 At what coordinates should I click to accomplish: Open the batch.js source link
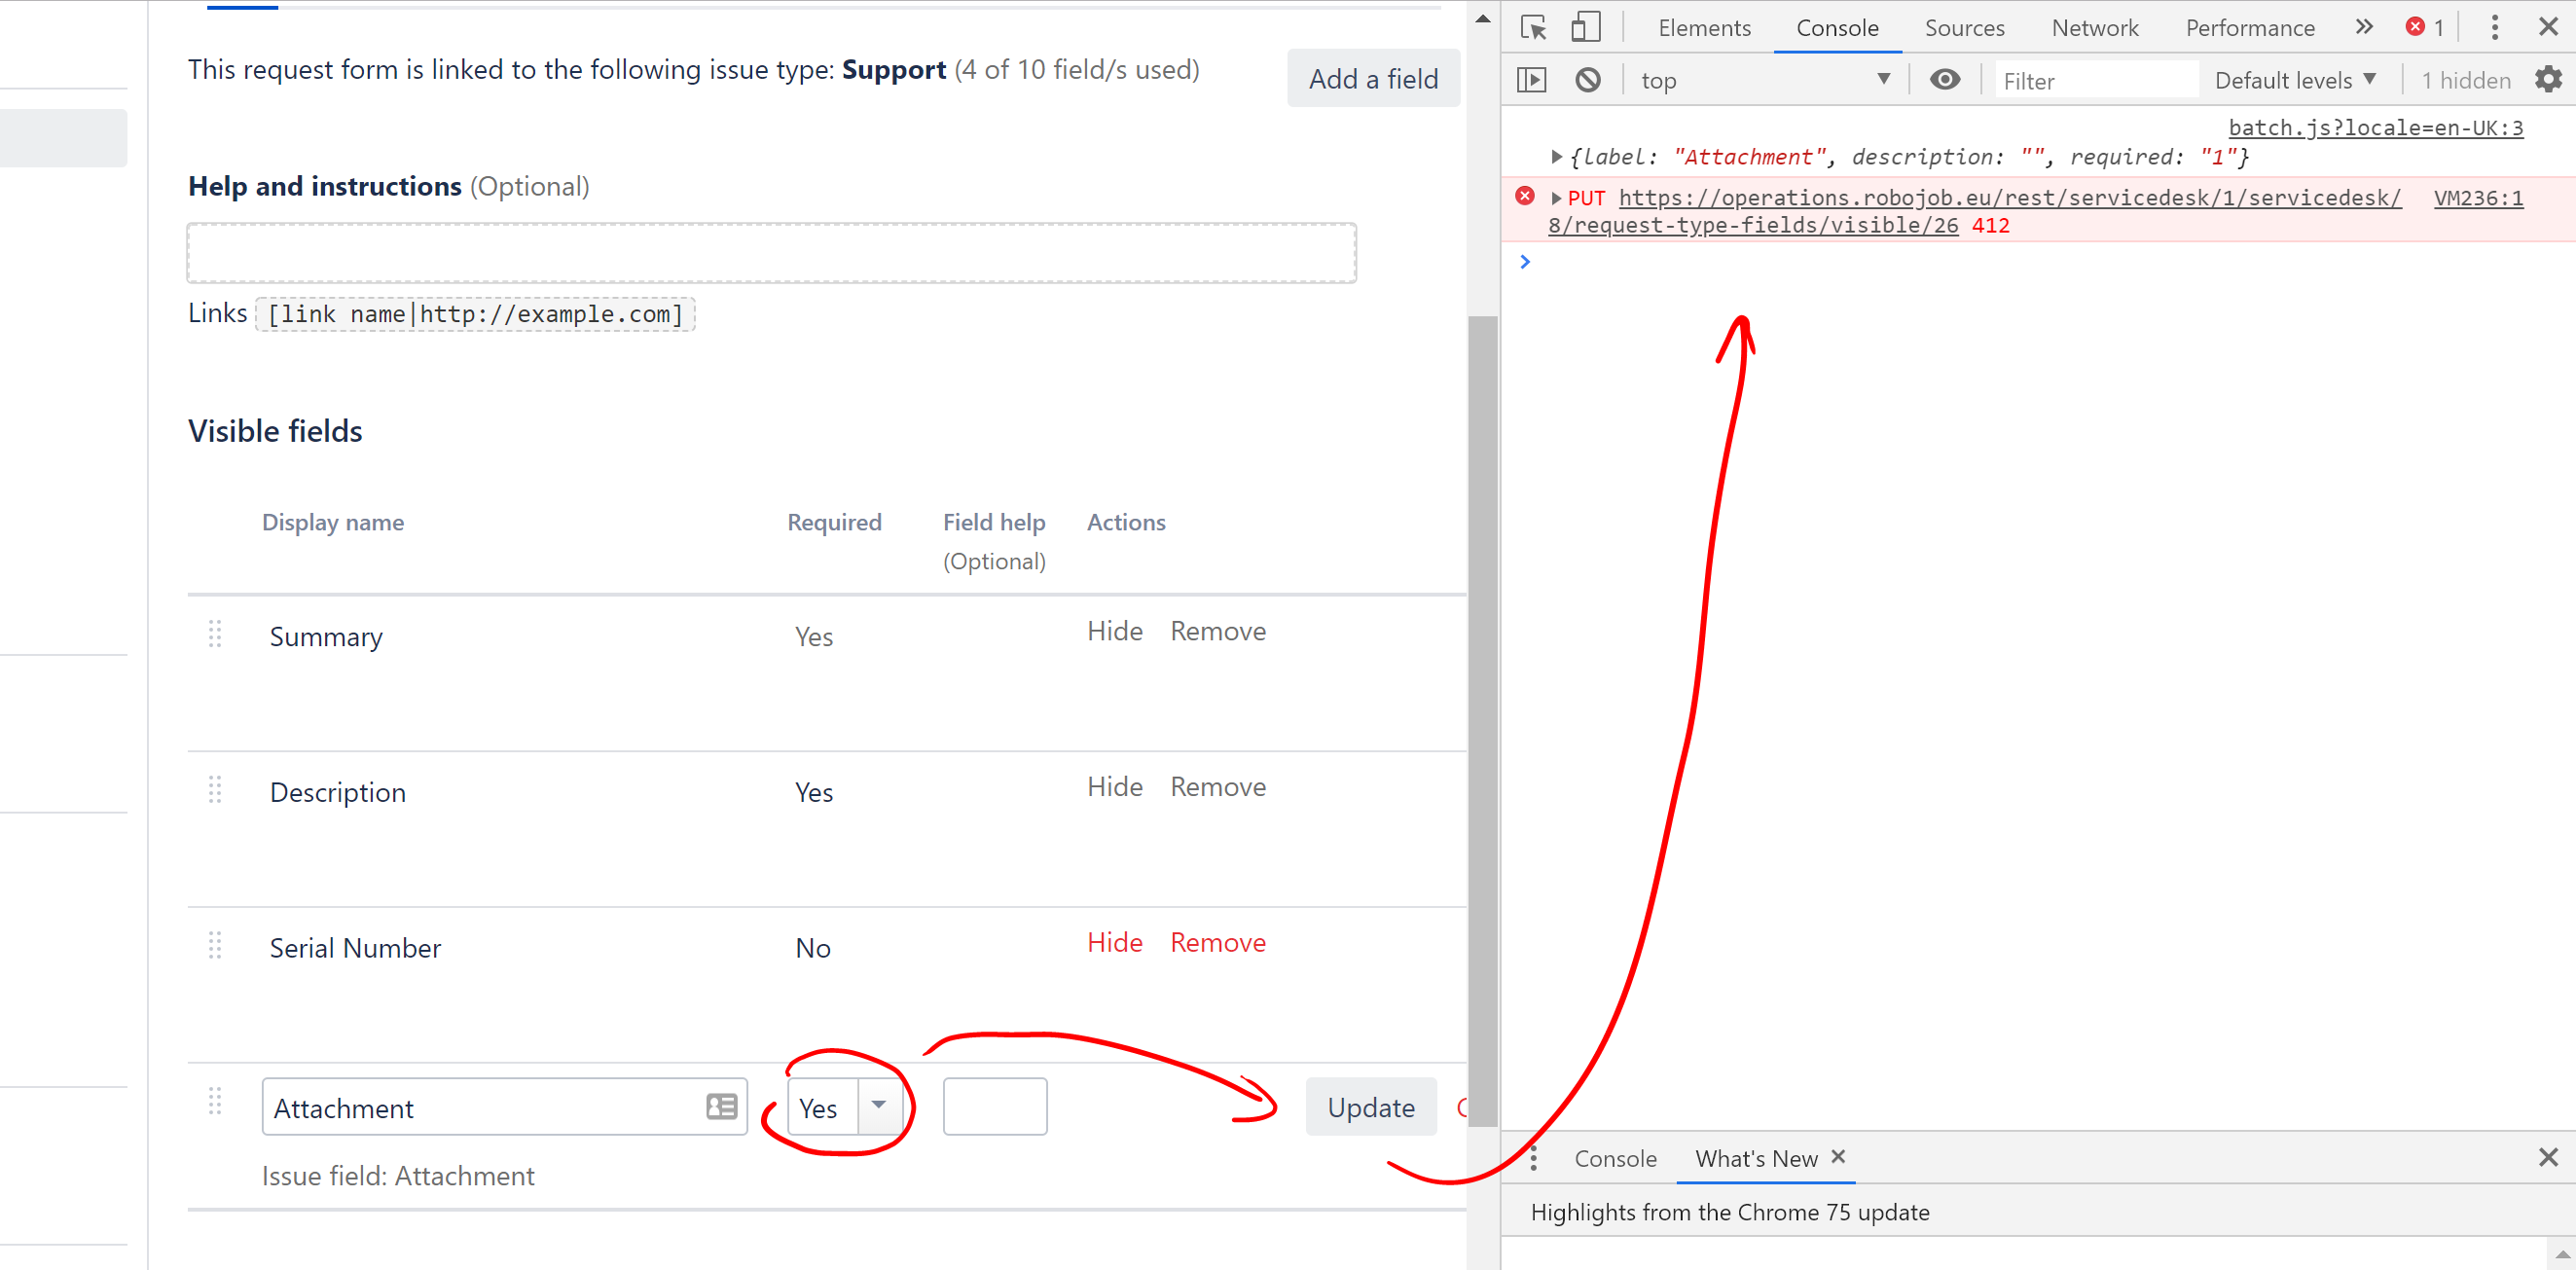tap(2375, 128)
